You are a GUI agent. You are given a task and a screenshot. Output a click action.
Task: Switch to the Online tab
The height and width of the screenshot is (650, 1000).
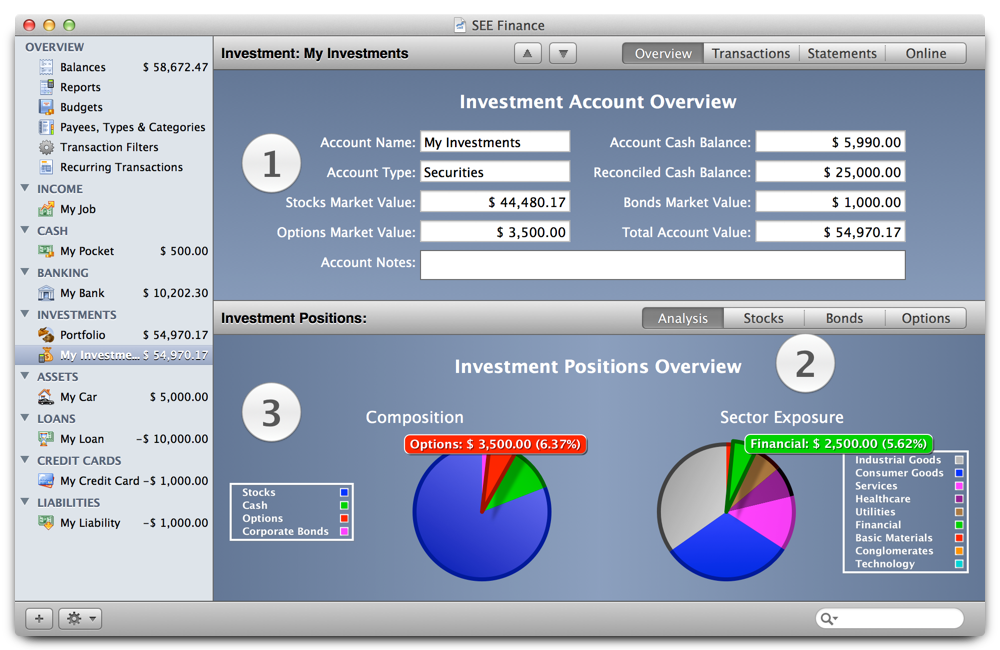pos(925,53)
